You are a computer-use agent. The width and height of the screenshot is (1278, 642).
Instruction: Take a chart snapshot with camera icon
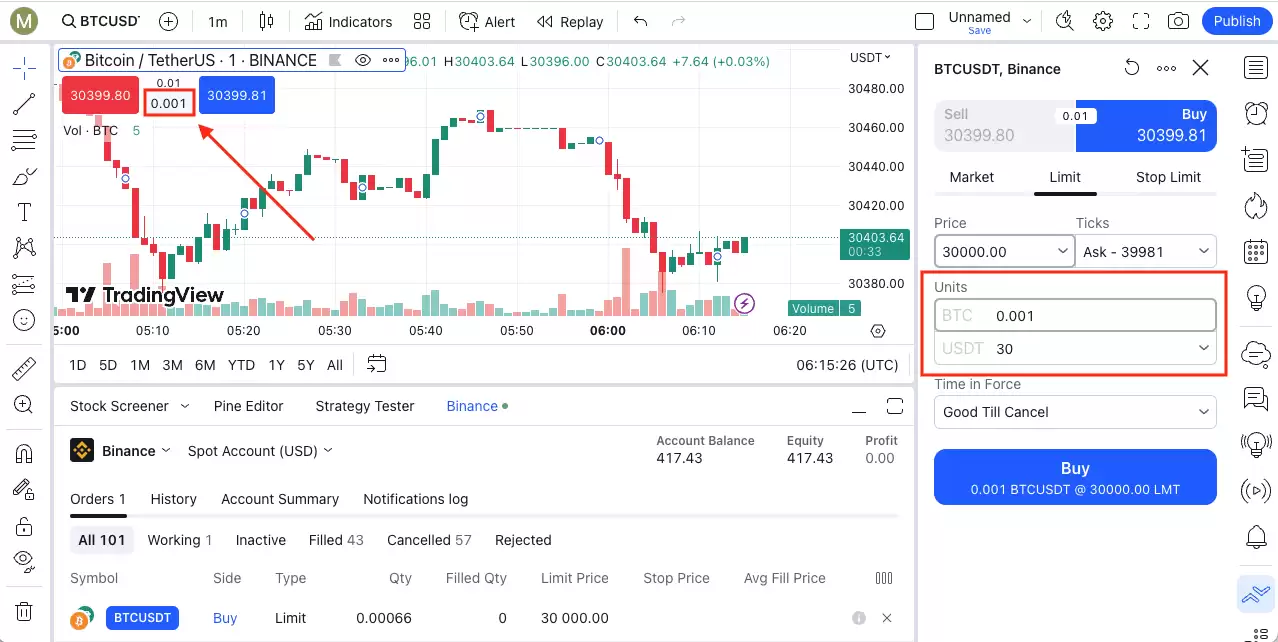point(1179,21)
